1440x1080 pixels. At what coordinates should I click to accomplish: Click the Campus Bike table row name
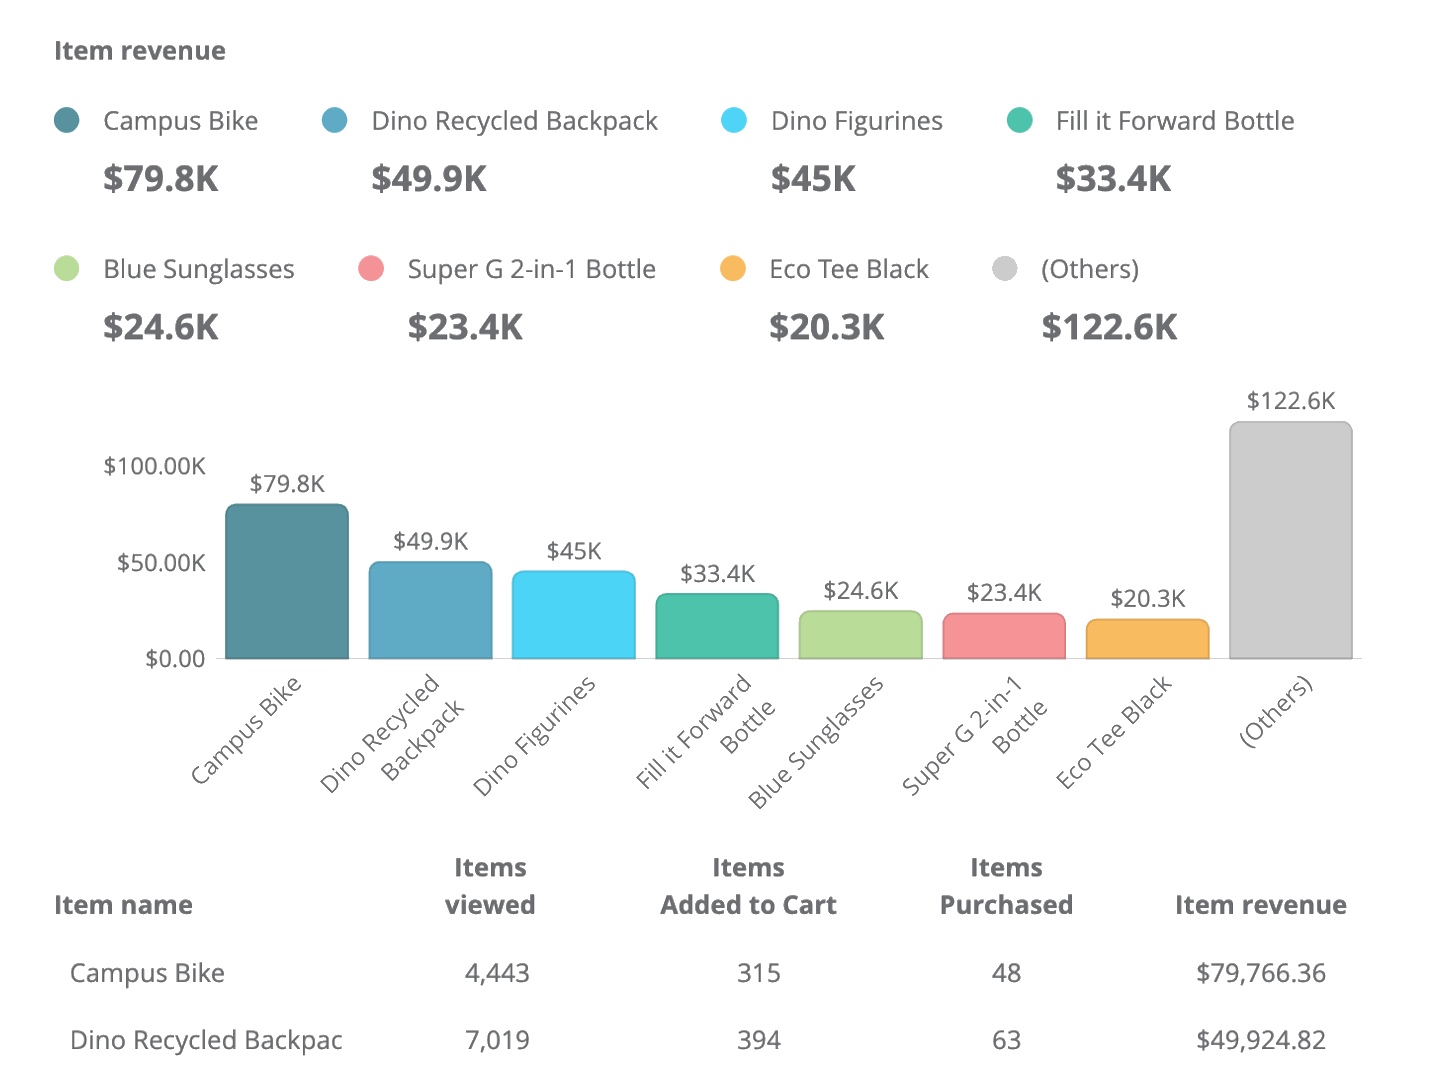[x=147, y=973]
